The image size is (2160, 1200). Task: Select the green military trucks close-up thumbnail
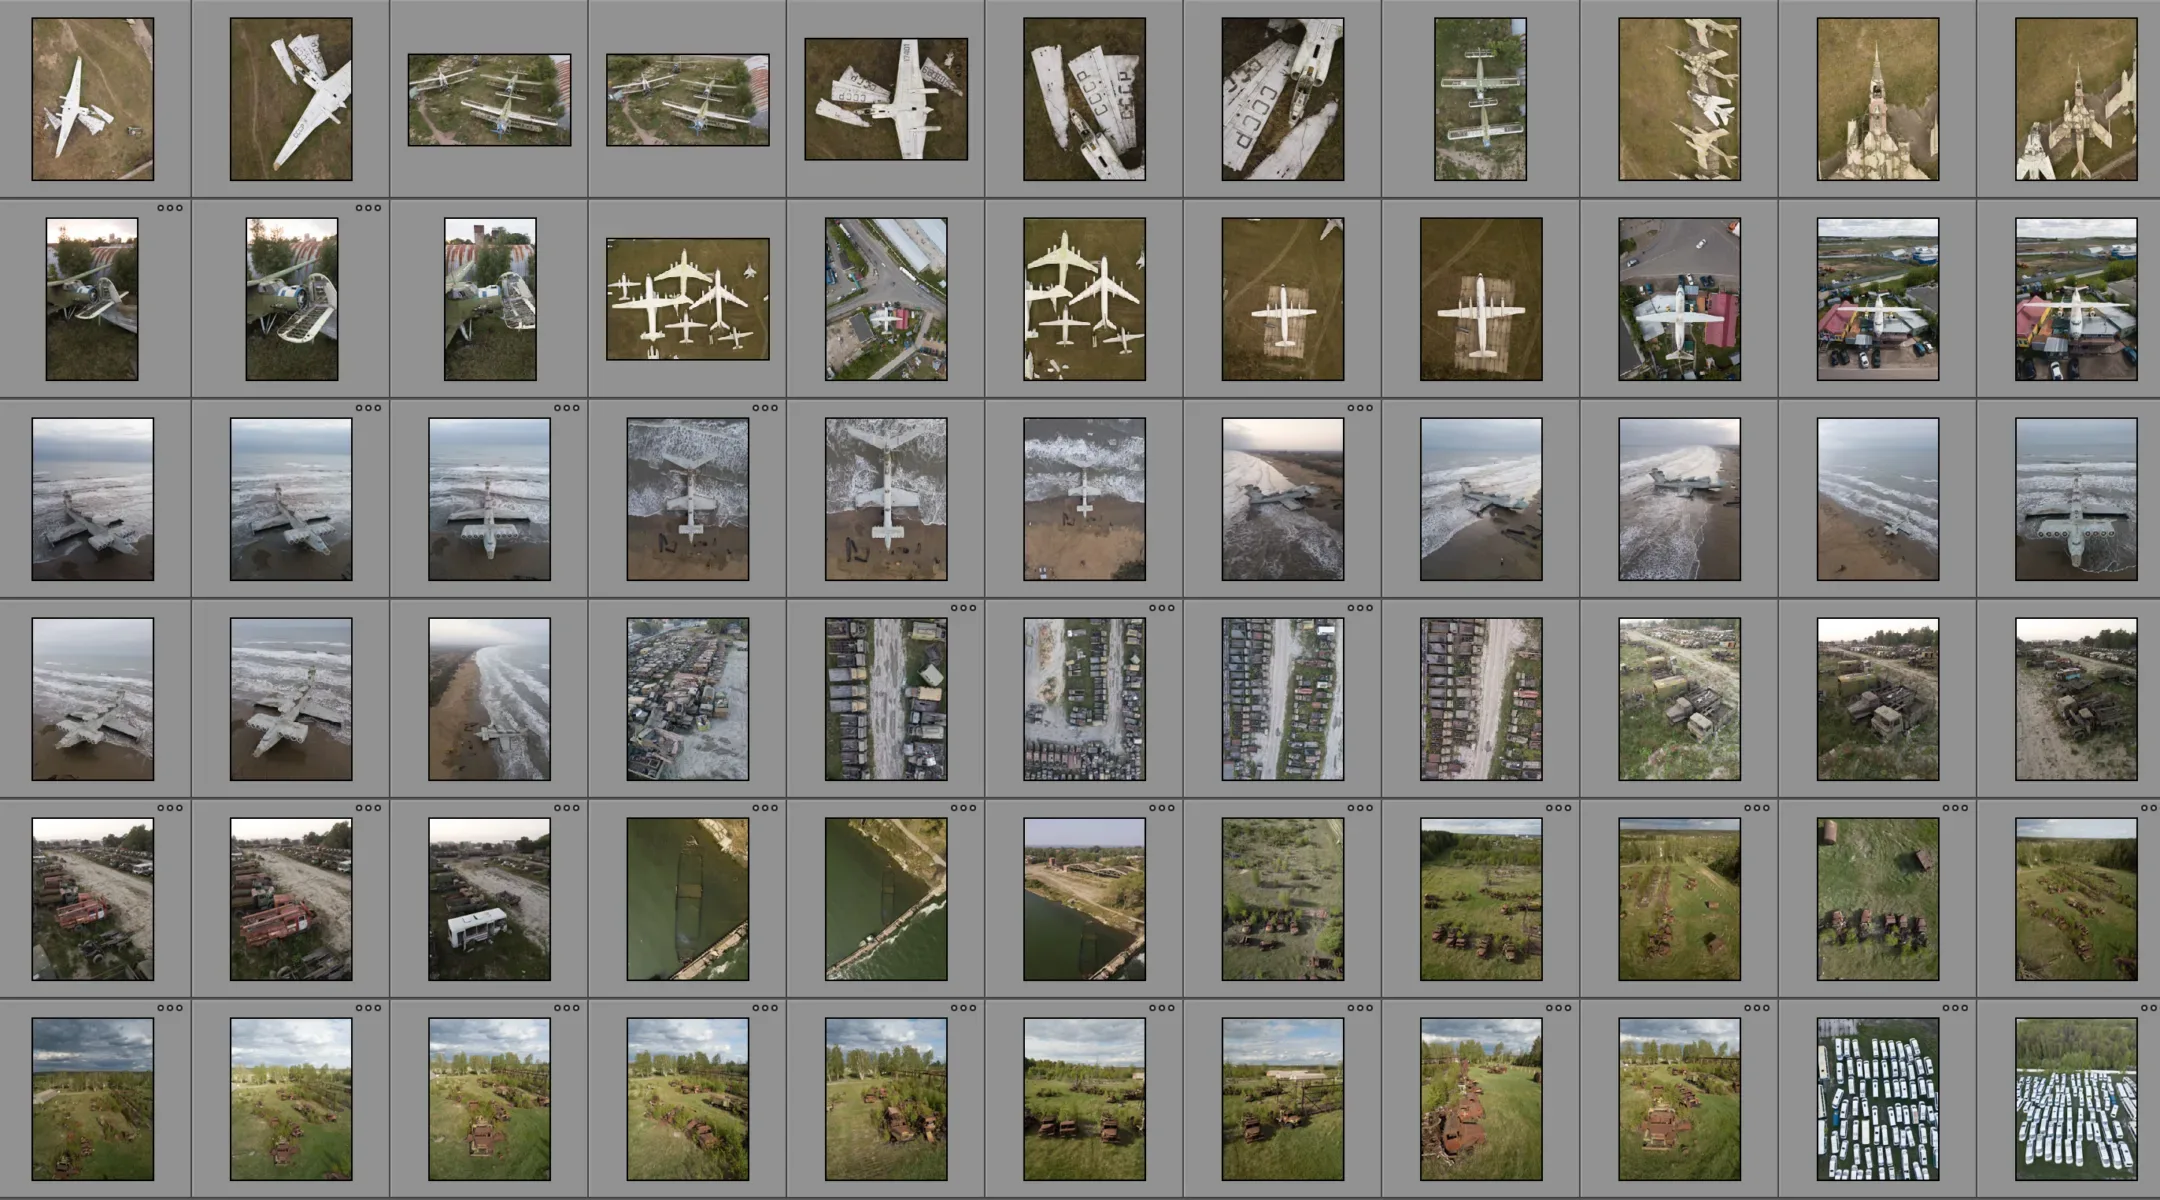(1679, 699)
